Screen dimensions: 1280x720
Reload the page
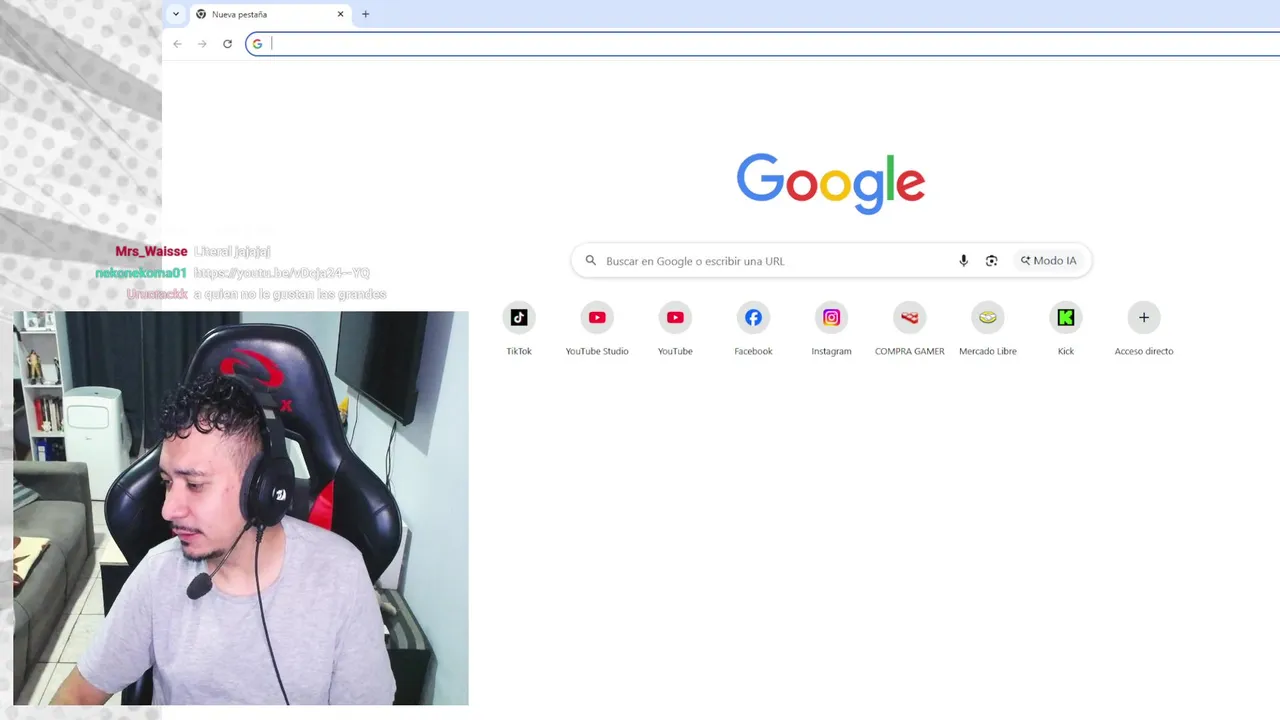tap(227, 44)
